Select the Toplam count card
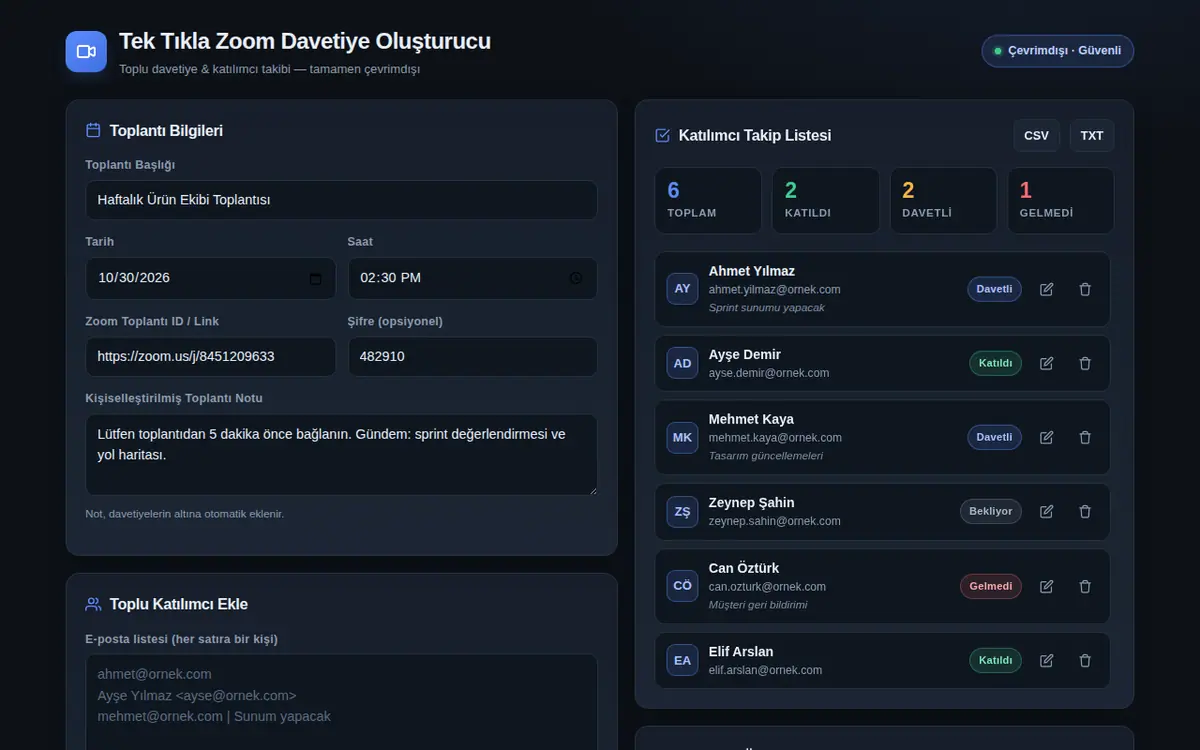 click(x=708, y=200)
